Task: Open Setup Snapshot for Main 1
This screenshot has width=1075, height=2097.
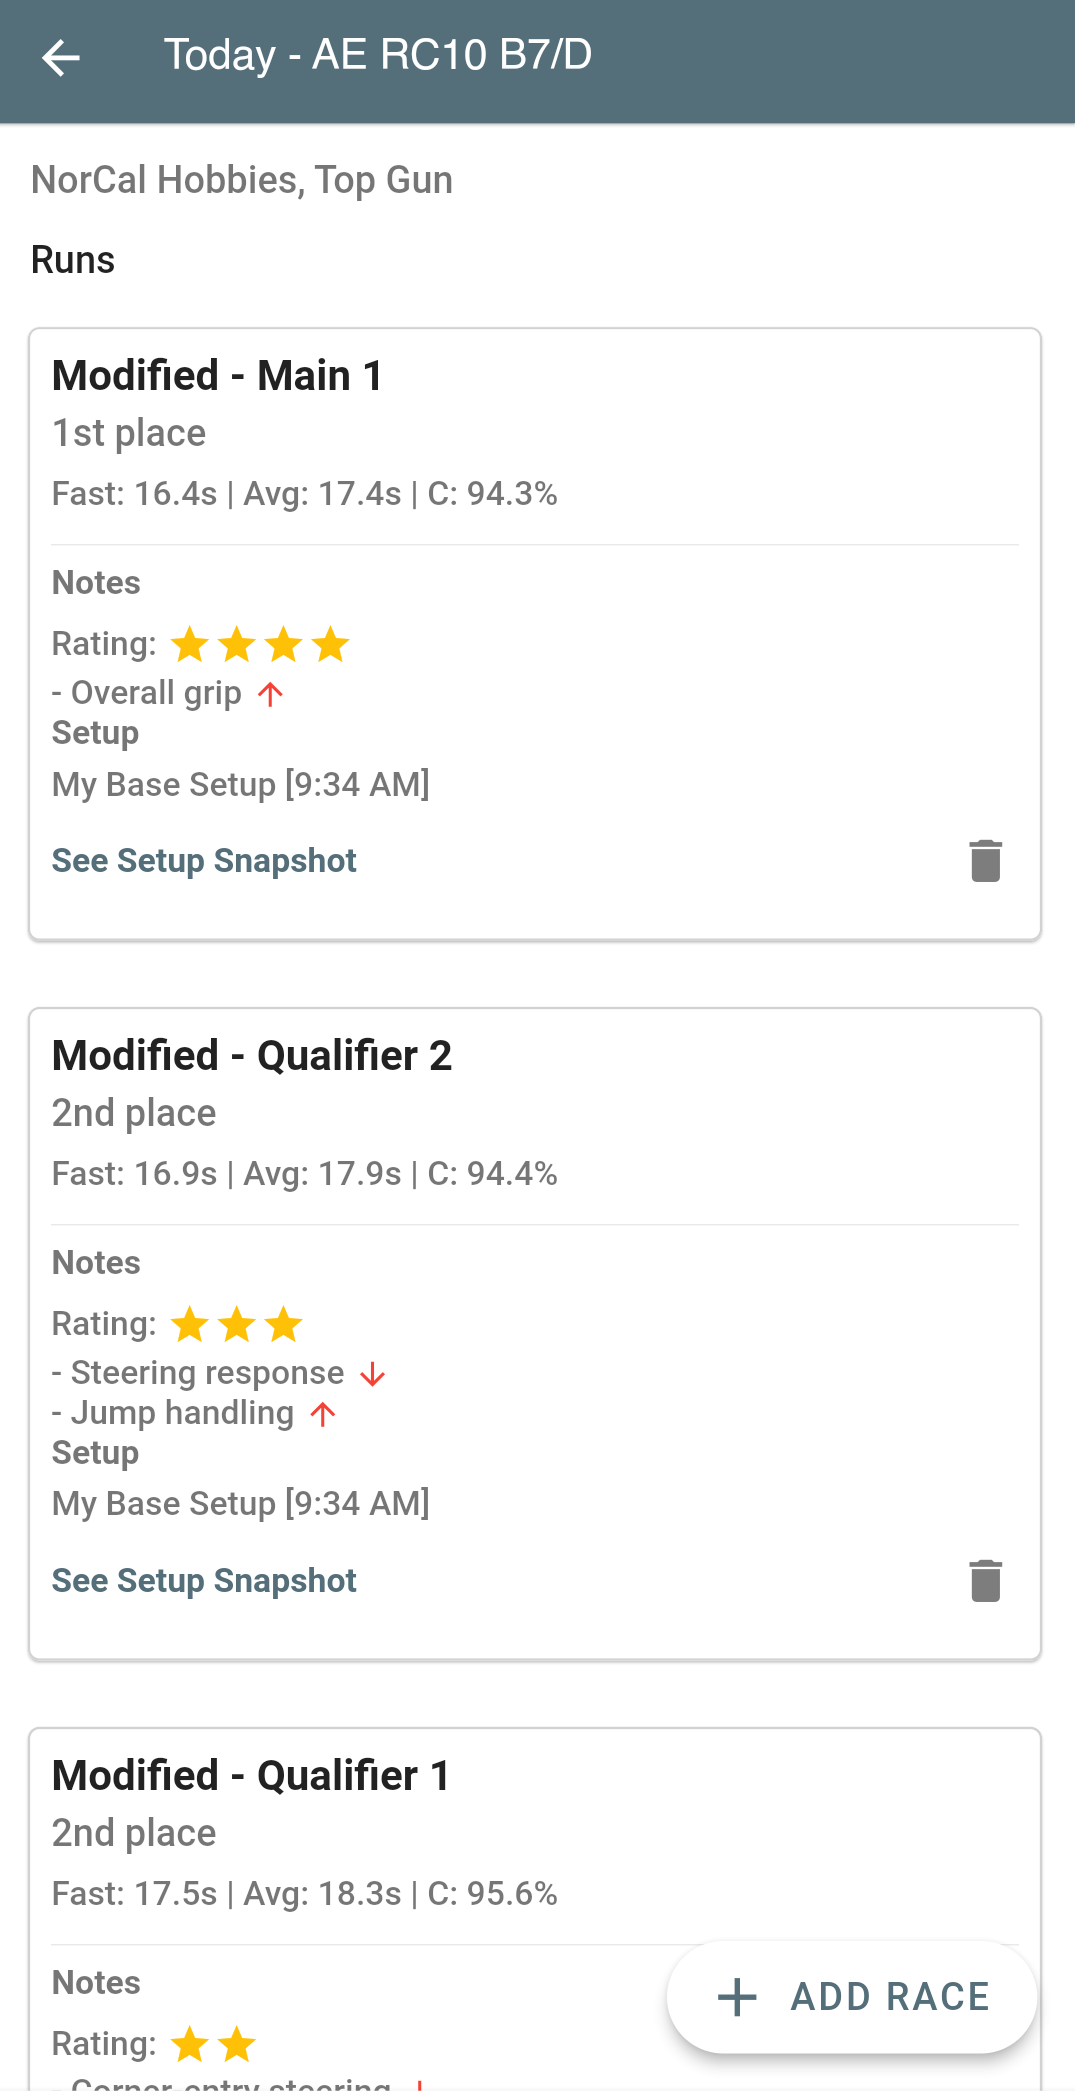Action: (204, 861)
